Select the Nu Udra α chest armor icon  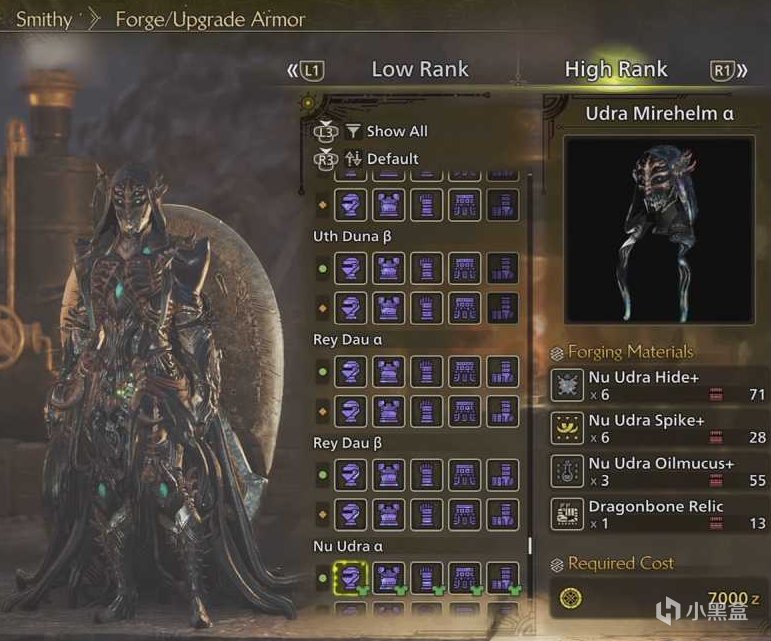coord(388,578)
